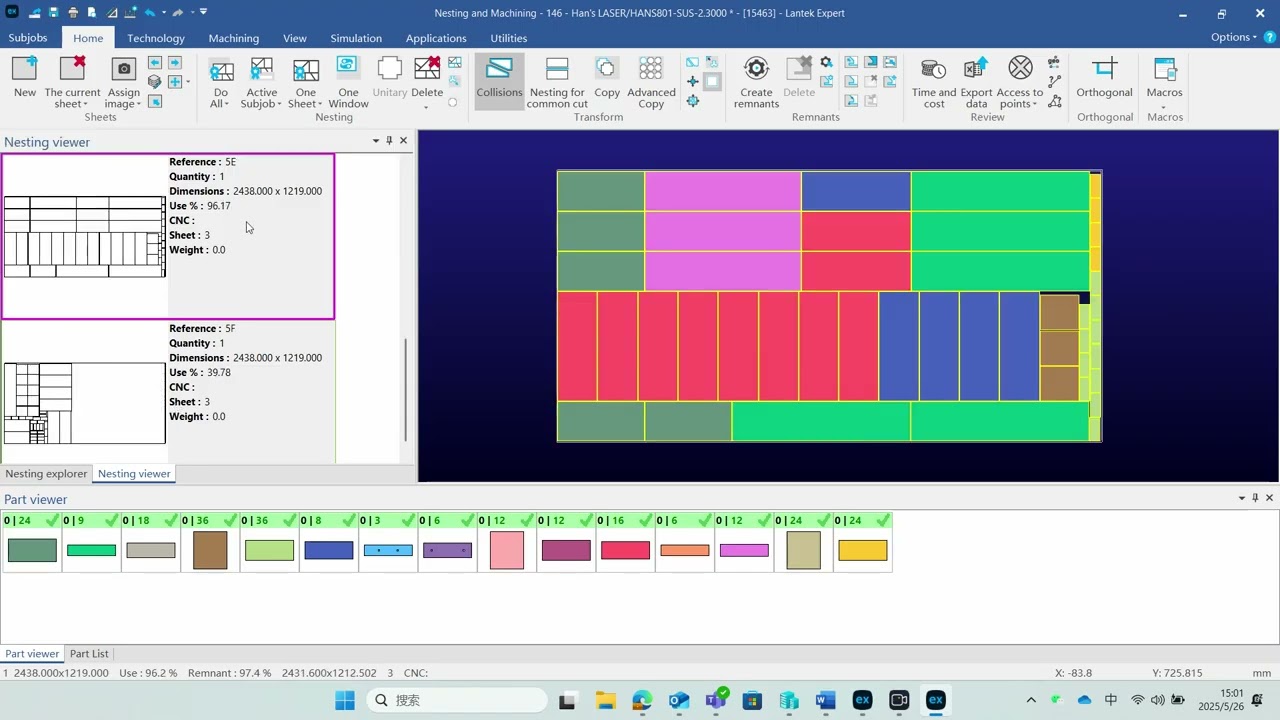1280x720 pixels.
Task: Open Word from the Windows taskbar
Action: tap(825, 700)
